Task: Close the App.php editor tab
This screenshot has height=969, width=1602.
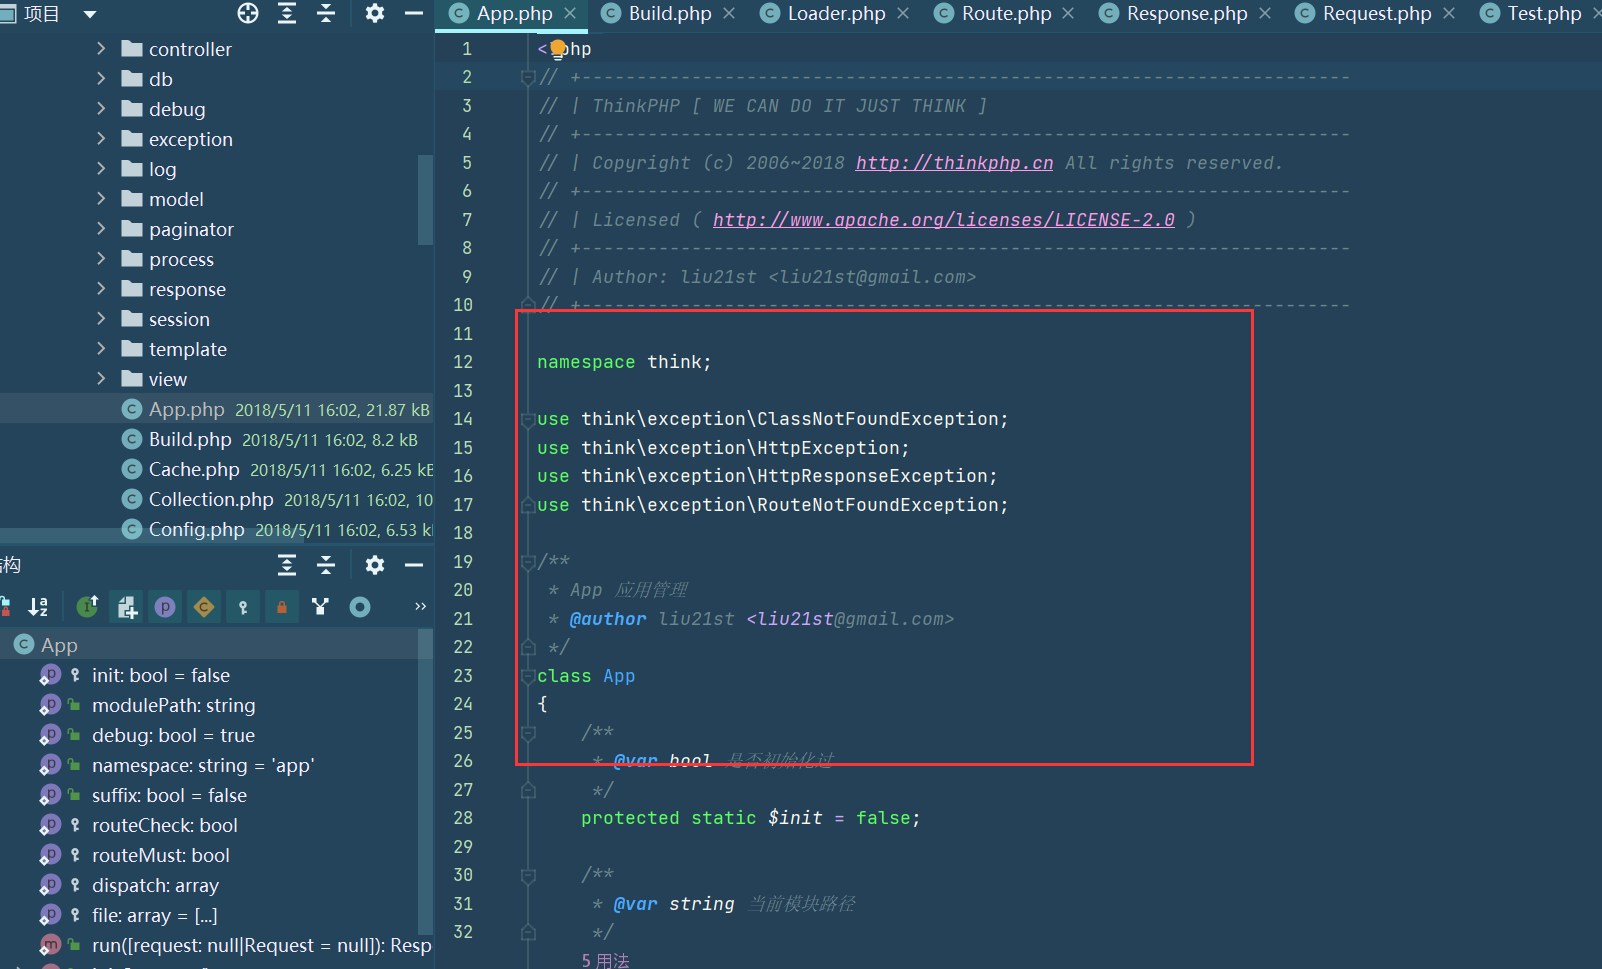Action: point(570,13)
